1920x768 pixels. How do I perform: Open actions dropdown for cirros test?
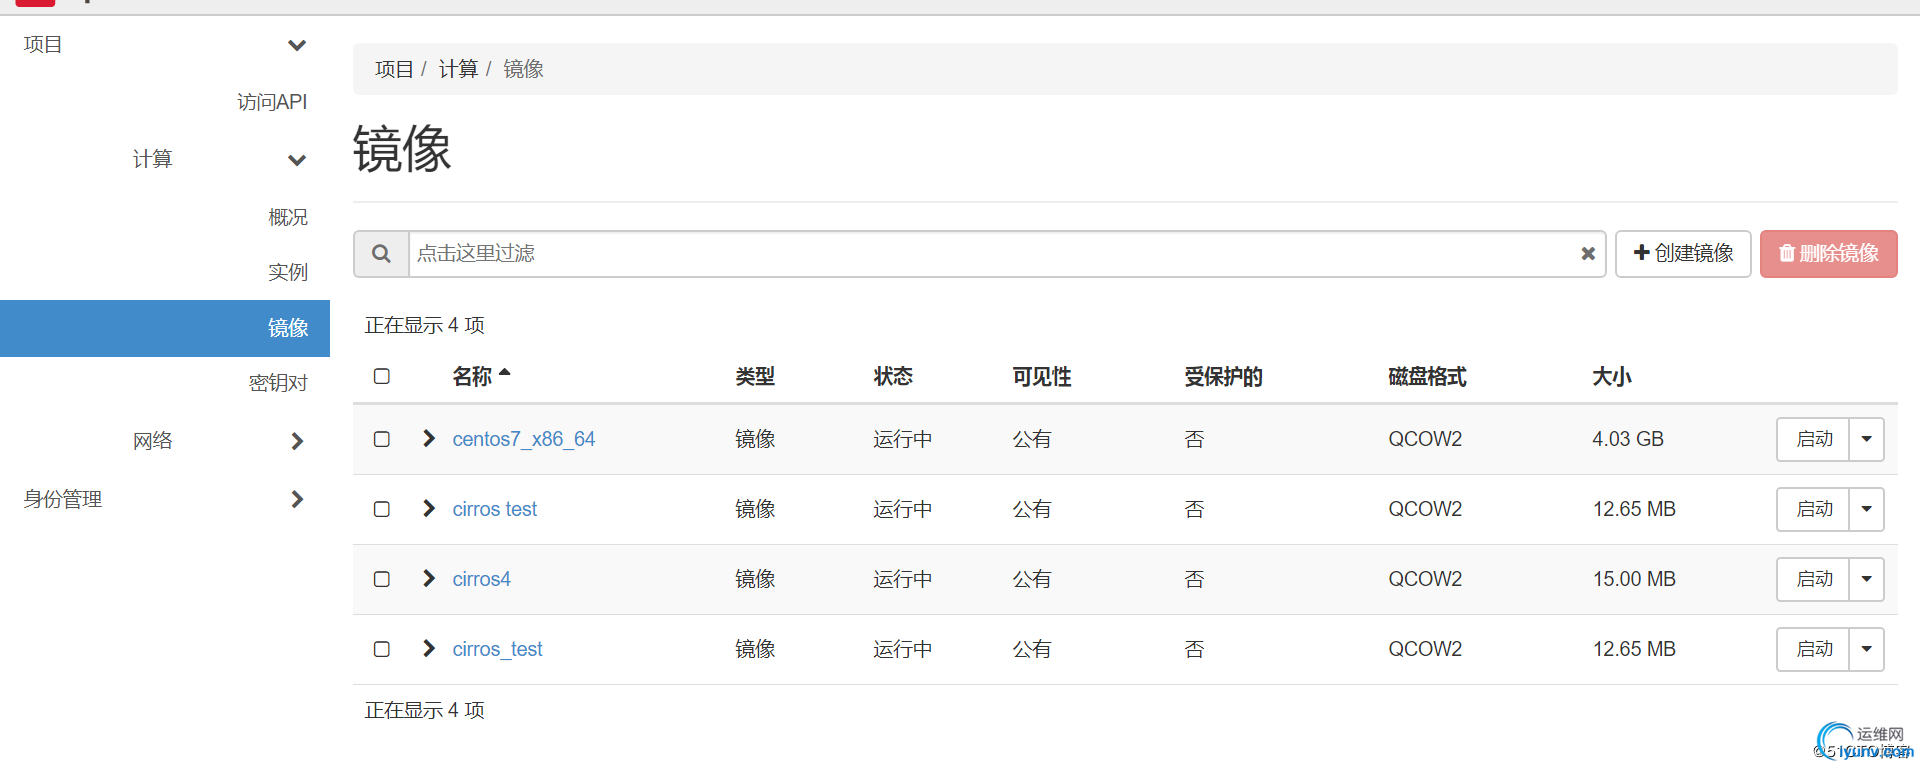coord(1866,509)
